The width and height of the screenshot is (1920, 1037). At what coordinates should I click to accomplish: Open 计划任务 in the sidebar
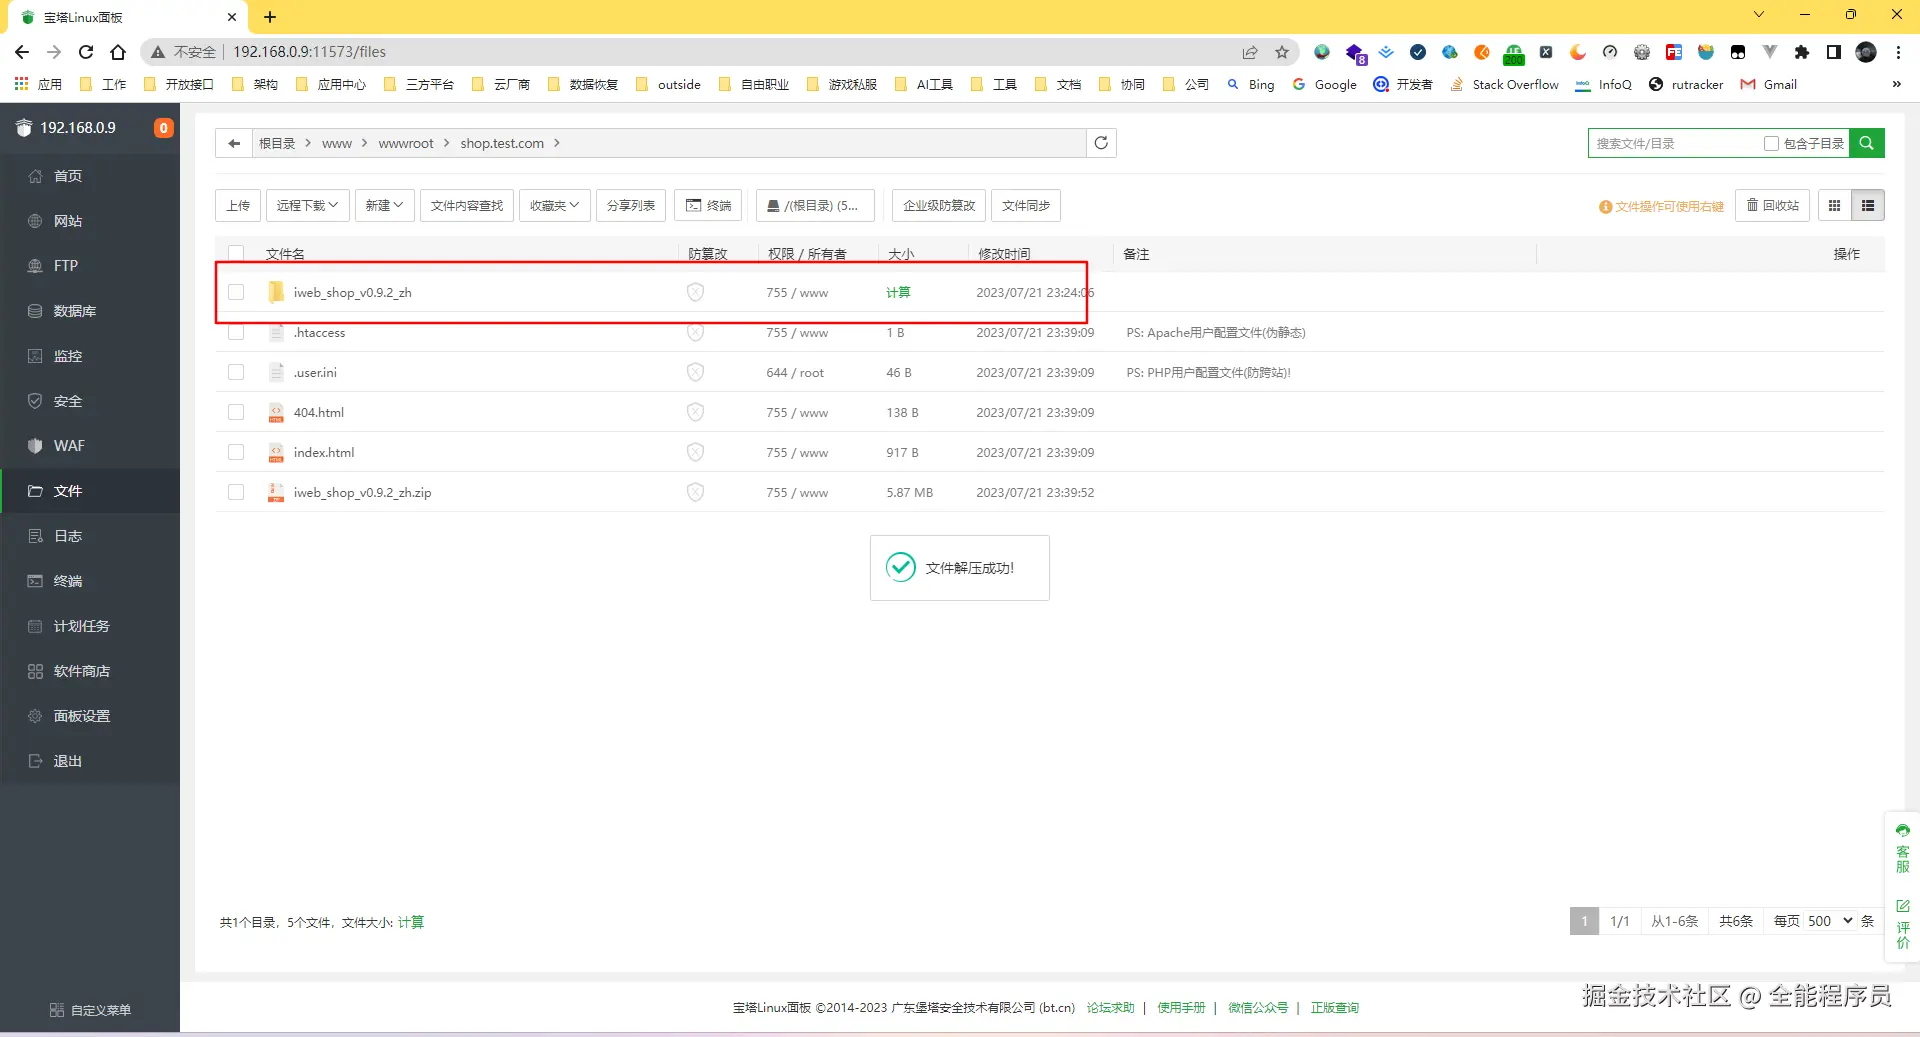pyautogui.click(x=90, y=626)
